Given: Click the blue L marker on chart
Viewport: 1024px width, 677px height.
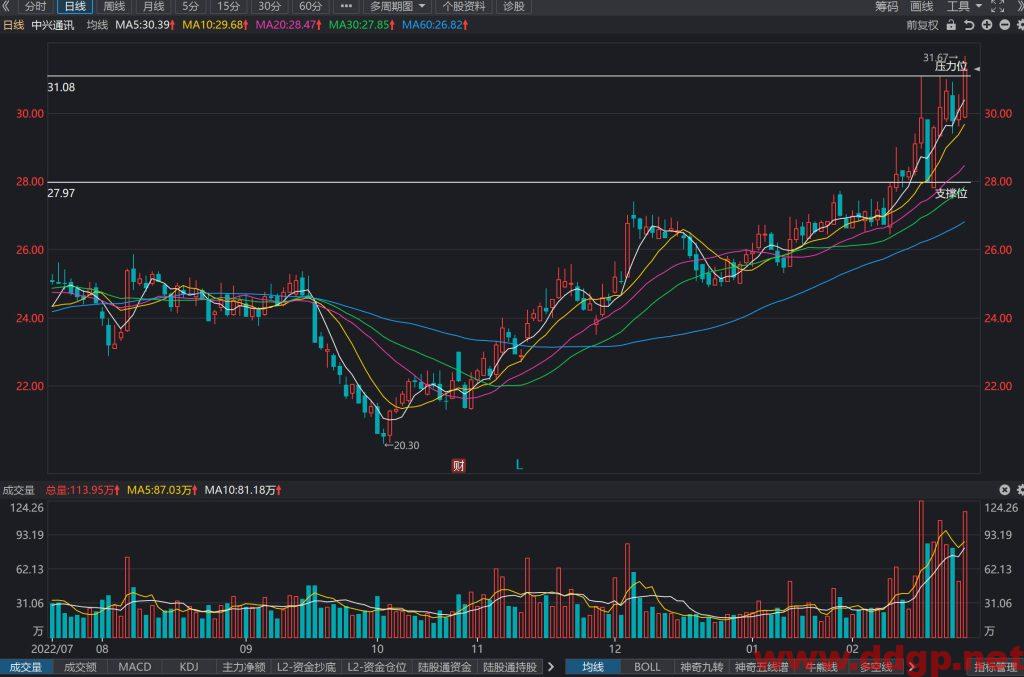Looking at the screenshot, I should [519, 465].
